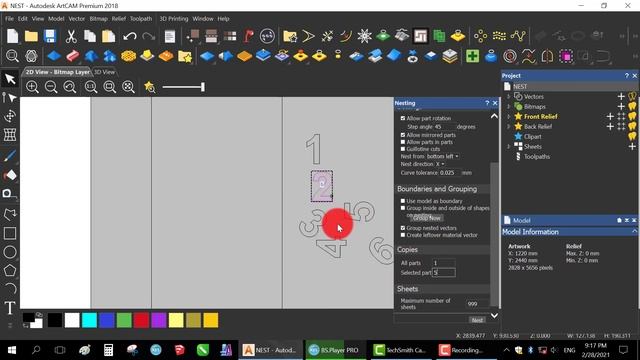
Task: Click the New Model icon
Action: [13, 36]
